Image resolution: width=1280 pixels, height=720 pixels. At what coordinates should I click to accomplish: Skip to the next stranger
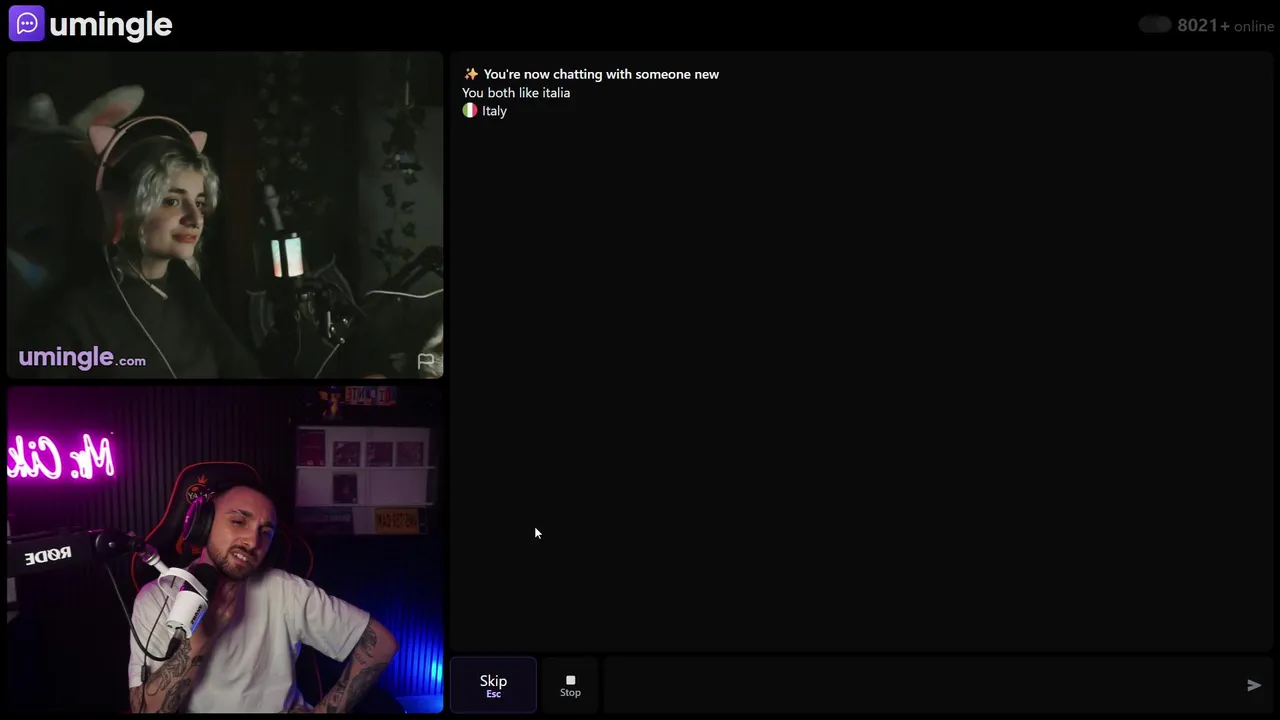493,685
